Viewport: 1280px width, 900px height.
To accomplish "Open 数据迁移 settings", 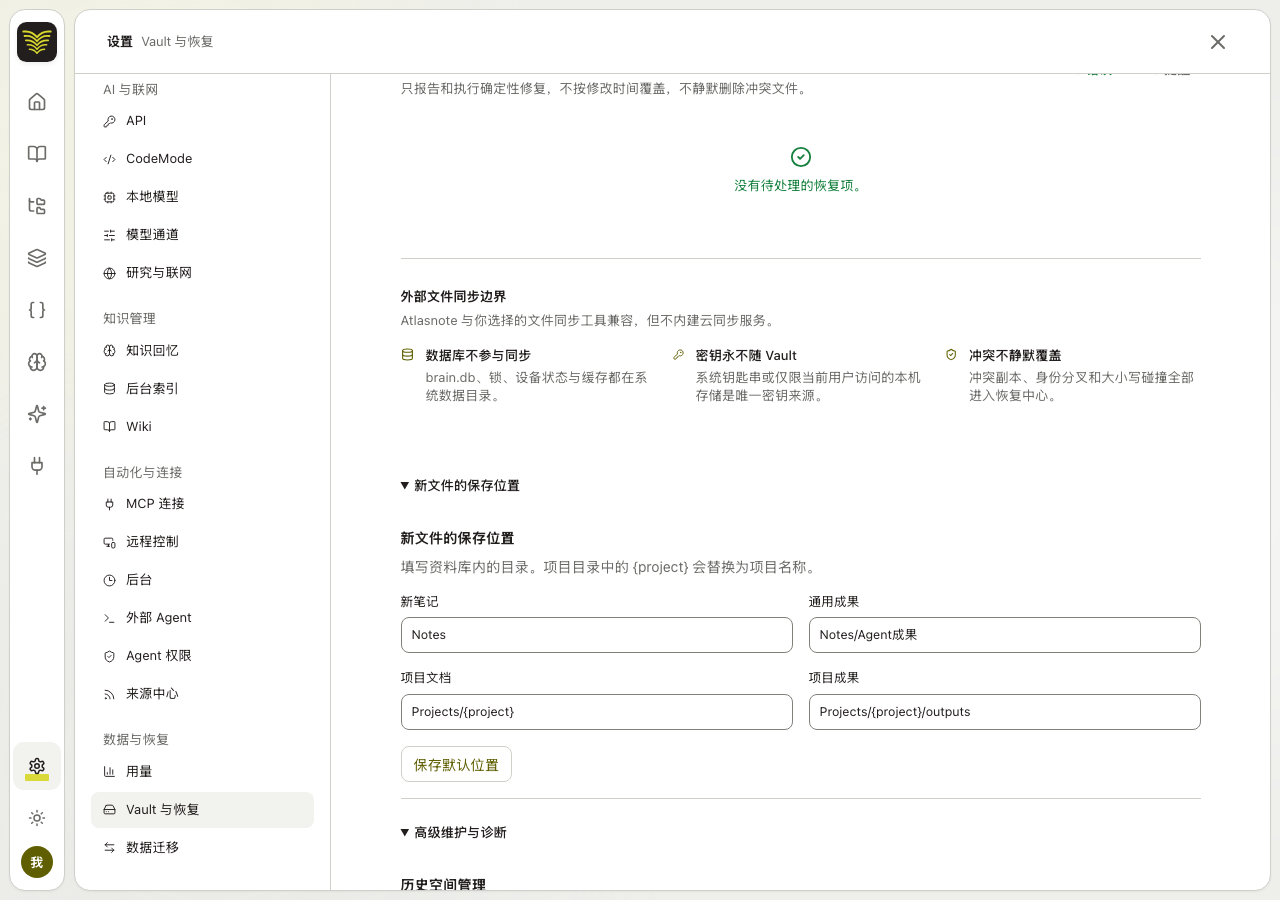I will tap(202, 848).
